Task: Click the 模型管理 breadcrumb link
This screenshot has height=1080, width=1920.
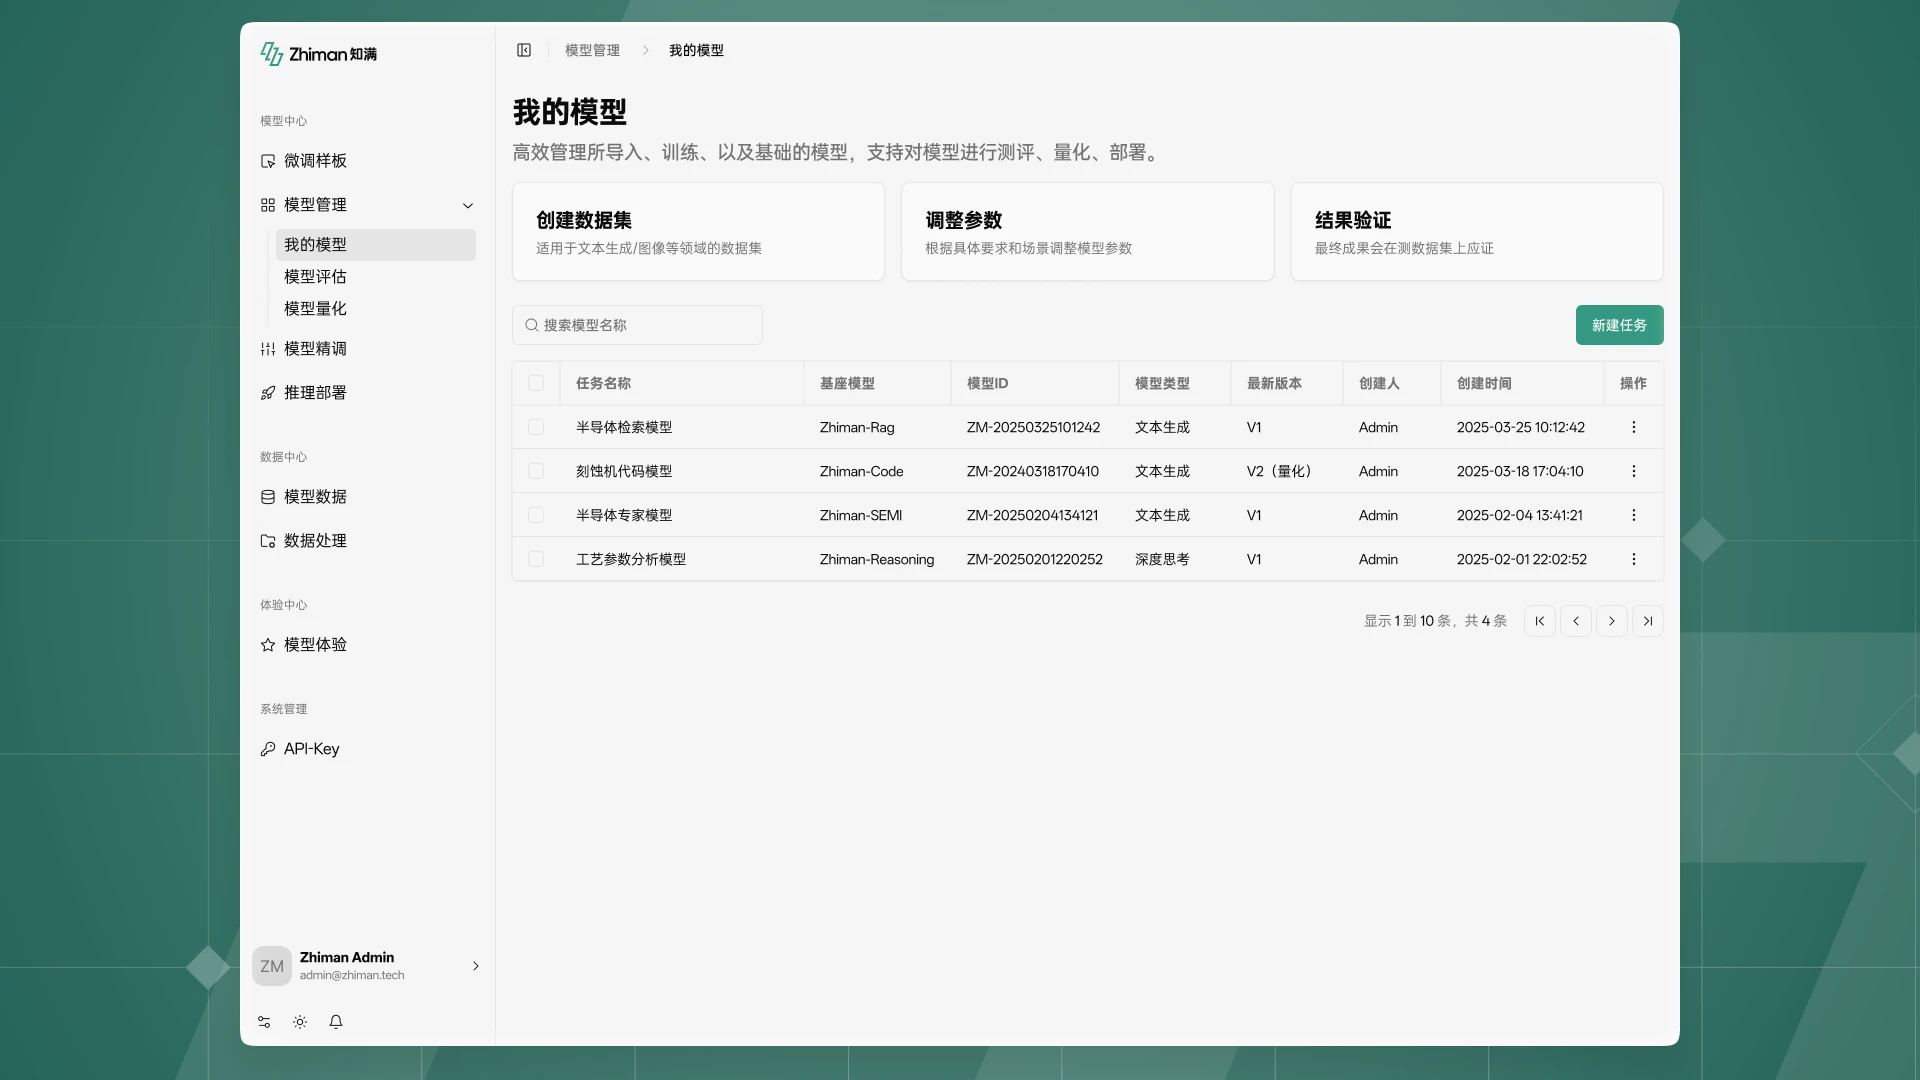Action: click(592, 50)
